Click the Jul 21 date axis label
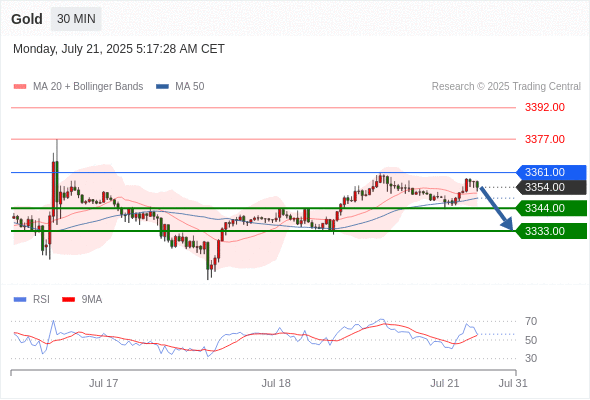Screen dimensions: 590x400 tap(445, 383)
